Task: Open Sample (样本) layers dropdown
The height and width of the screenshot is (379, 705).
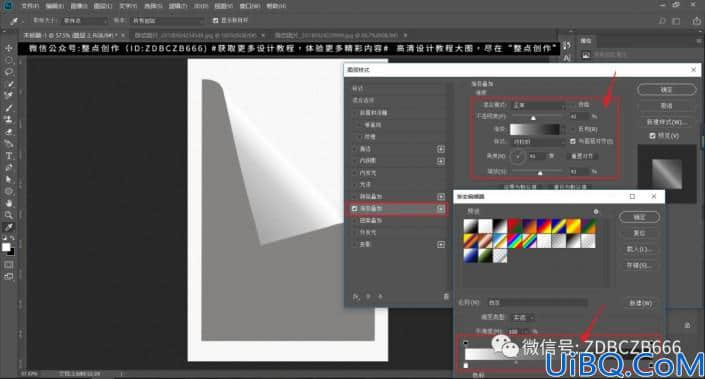Action: click(x=167, y=21)
